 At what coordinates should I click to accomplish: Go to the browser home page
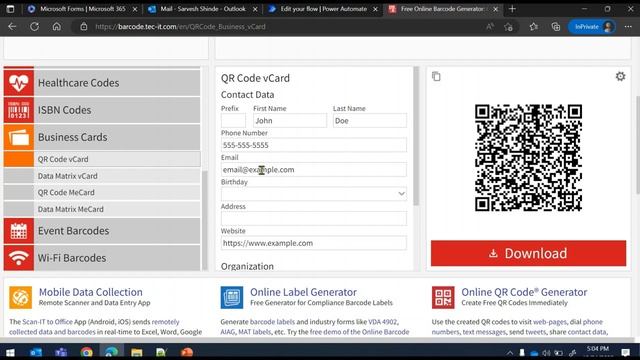(x=56, y=27)
